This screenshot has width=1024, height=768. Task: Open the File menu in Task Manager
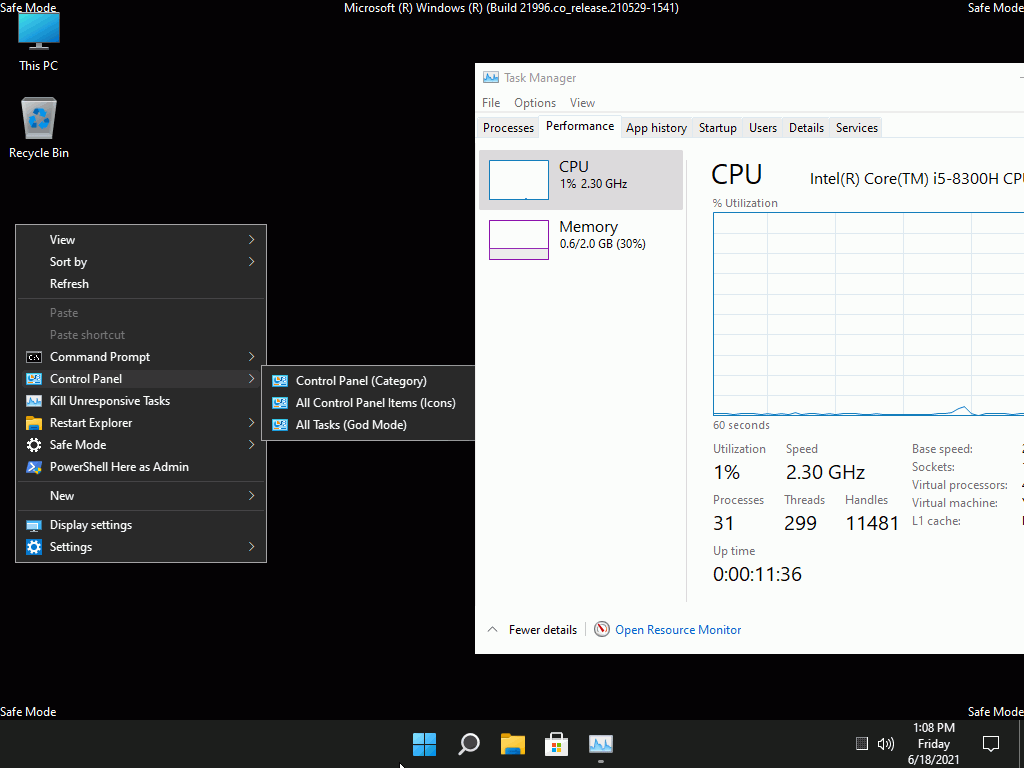pos(491,103)
